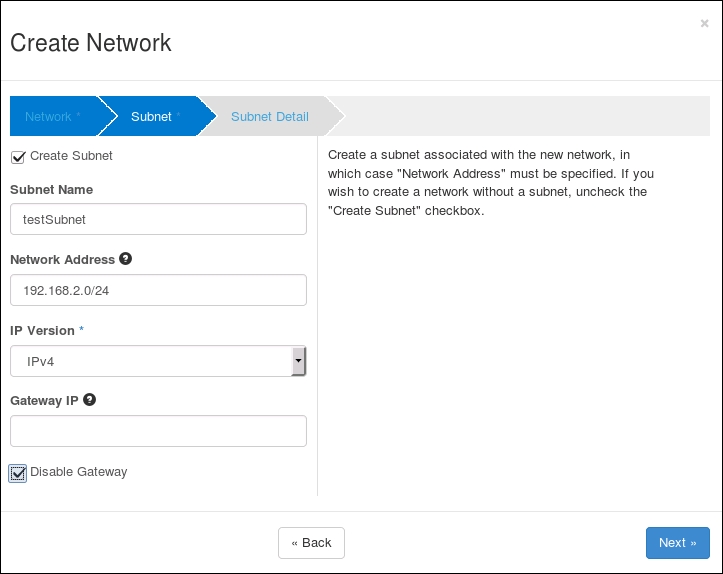The image size is (723, 574).
Task: Click the Next button
Action: click(x=677, y=543)
